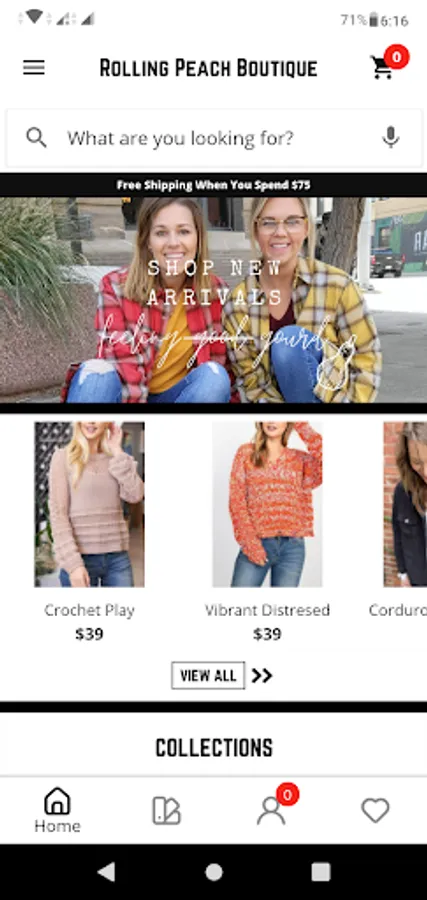Click the magnifying glass search icon
The height and width of the screenshot is (900, 427).
36,138
